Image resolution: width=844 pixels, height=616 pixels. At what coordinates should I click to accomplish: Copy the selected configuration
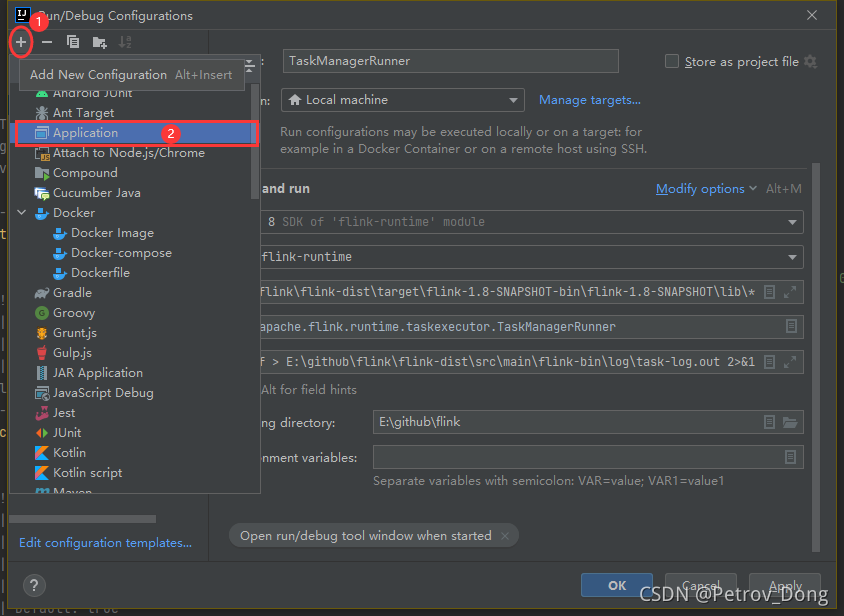(x=73, y=42)
